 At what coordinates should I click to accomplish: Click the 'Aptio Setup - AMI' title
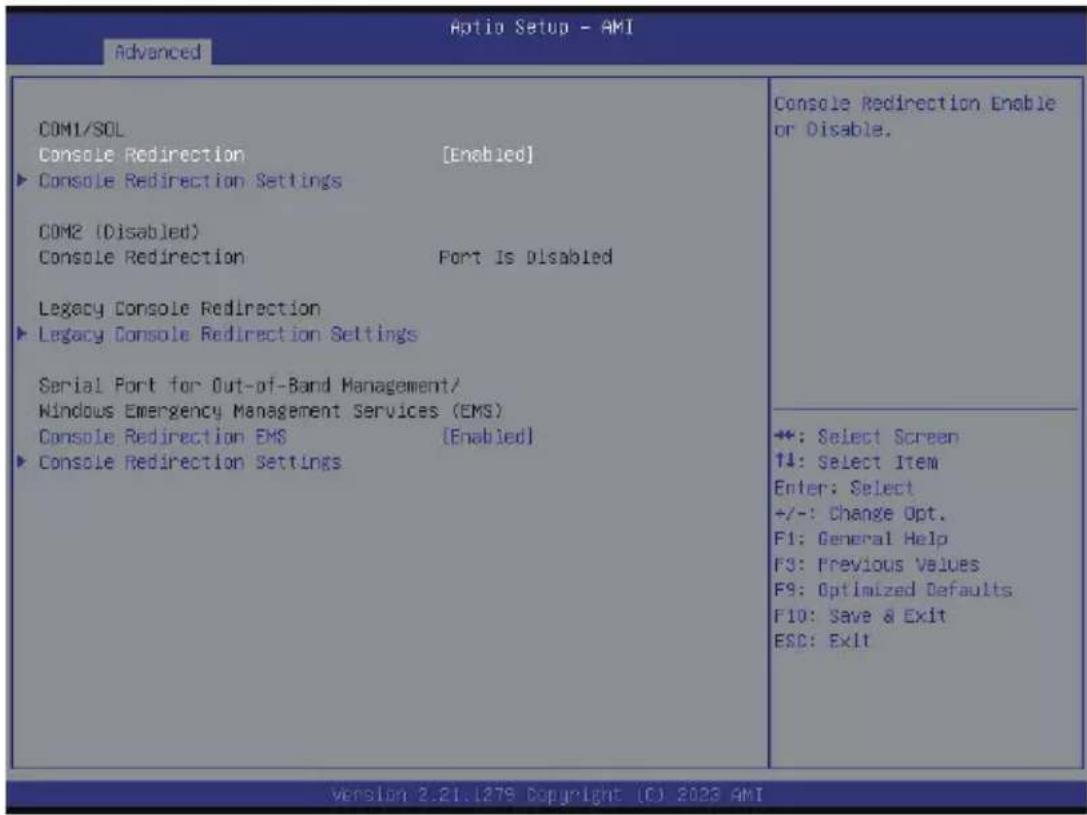(x=541, y=27)
